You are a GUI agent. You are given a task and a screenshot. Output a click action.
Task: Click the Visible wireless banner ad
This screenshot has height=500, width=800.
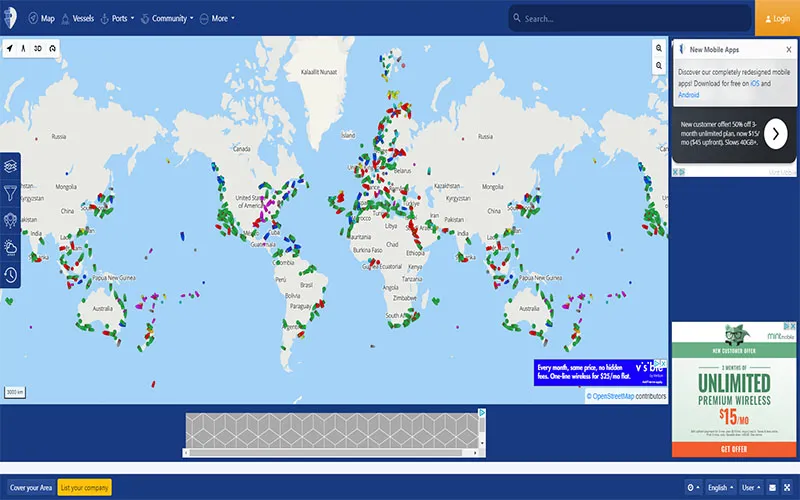pos(599,372)
